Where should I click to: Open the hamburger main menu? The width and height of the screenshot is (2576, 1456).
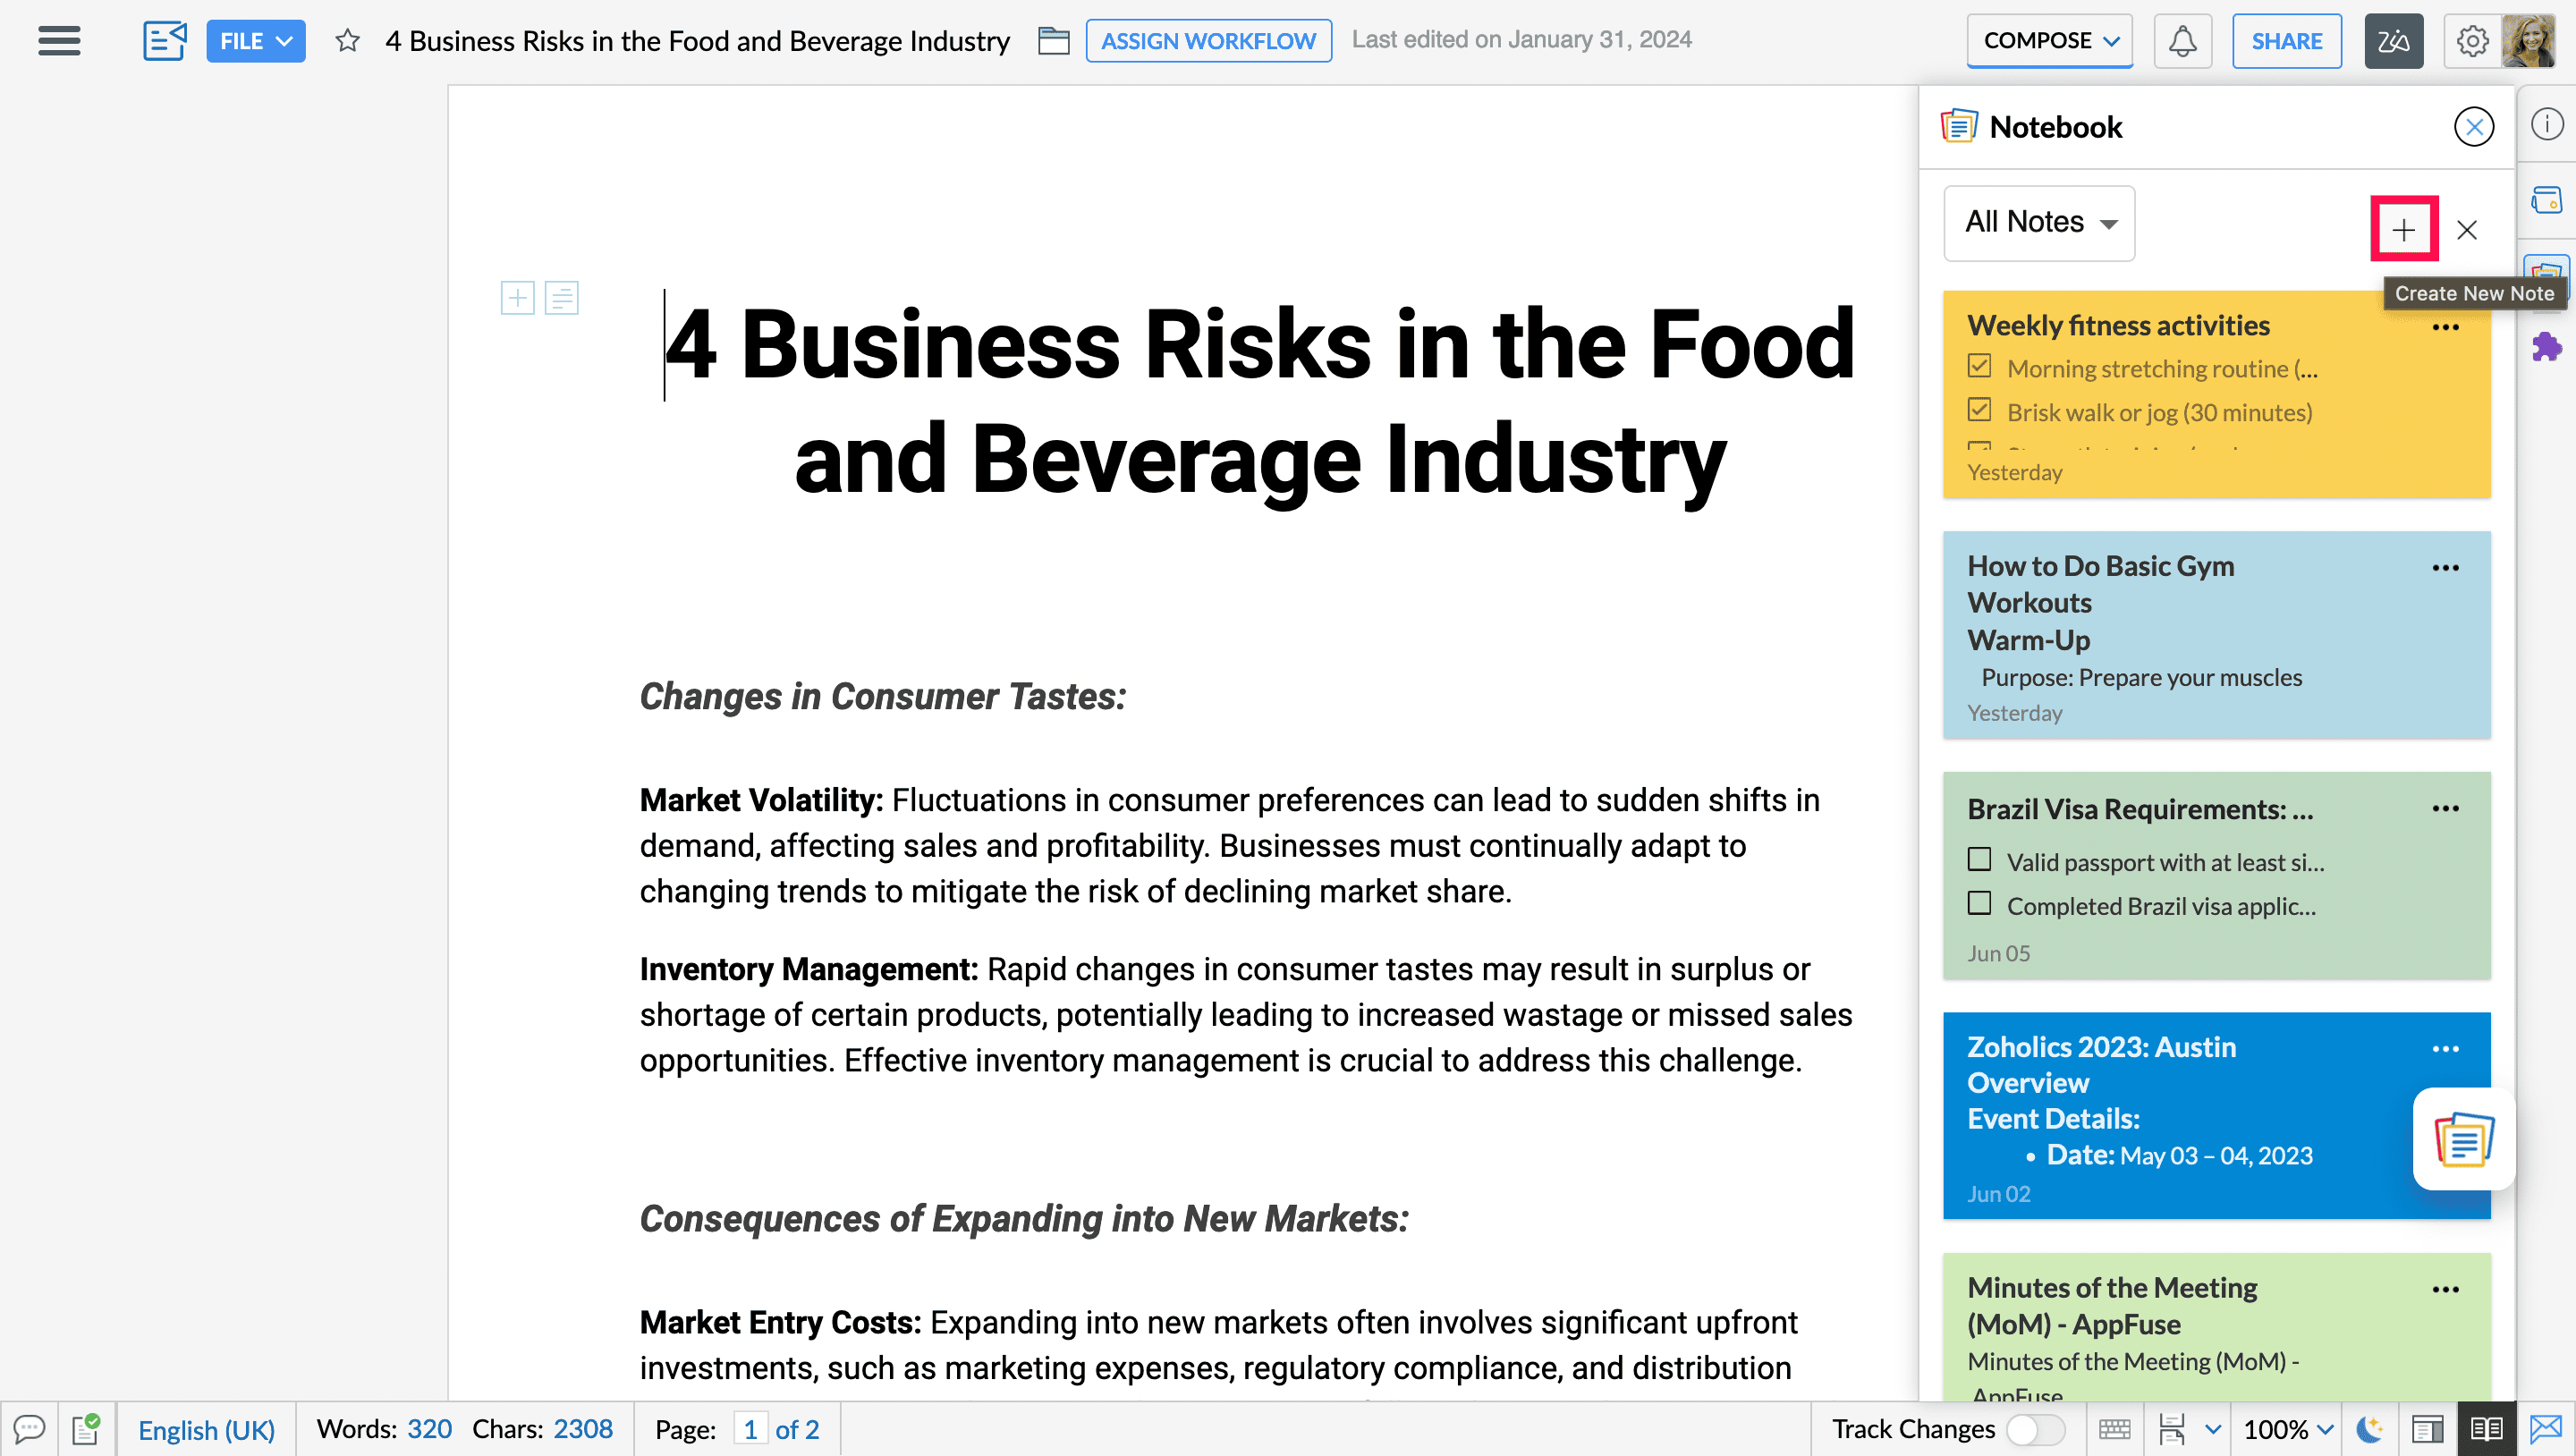pos(59,41)
